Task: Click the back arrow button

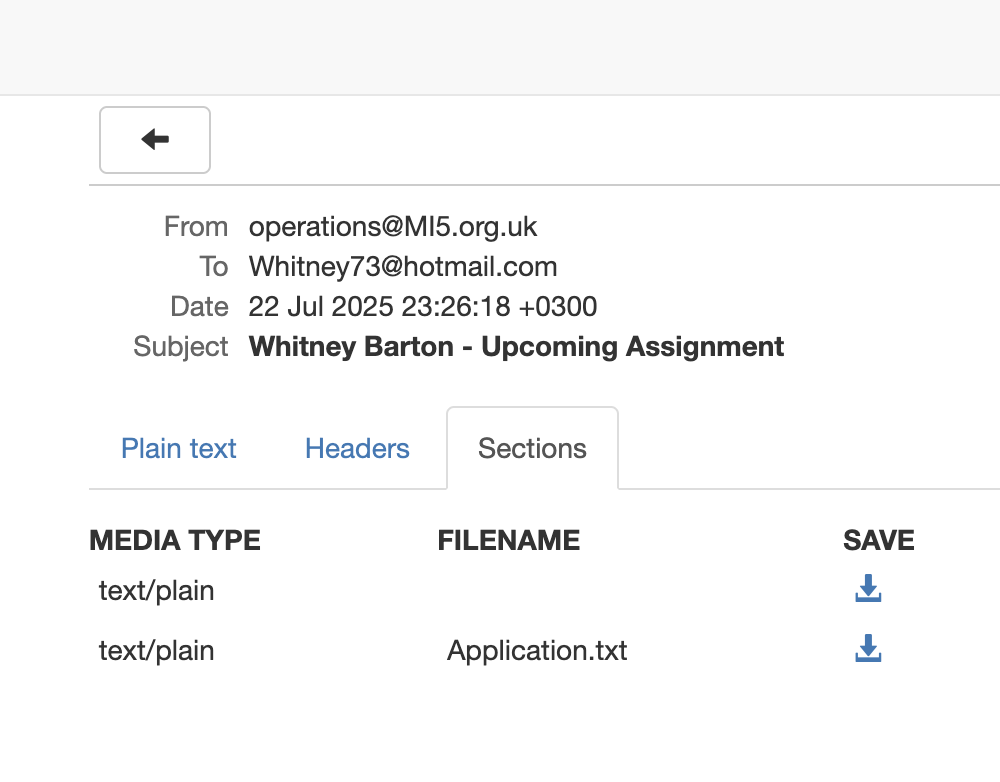Action: point(155,140)
